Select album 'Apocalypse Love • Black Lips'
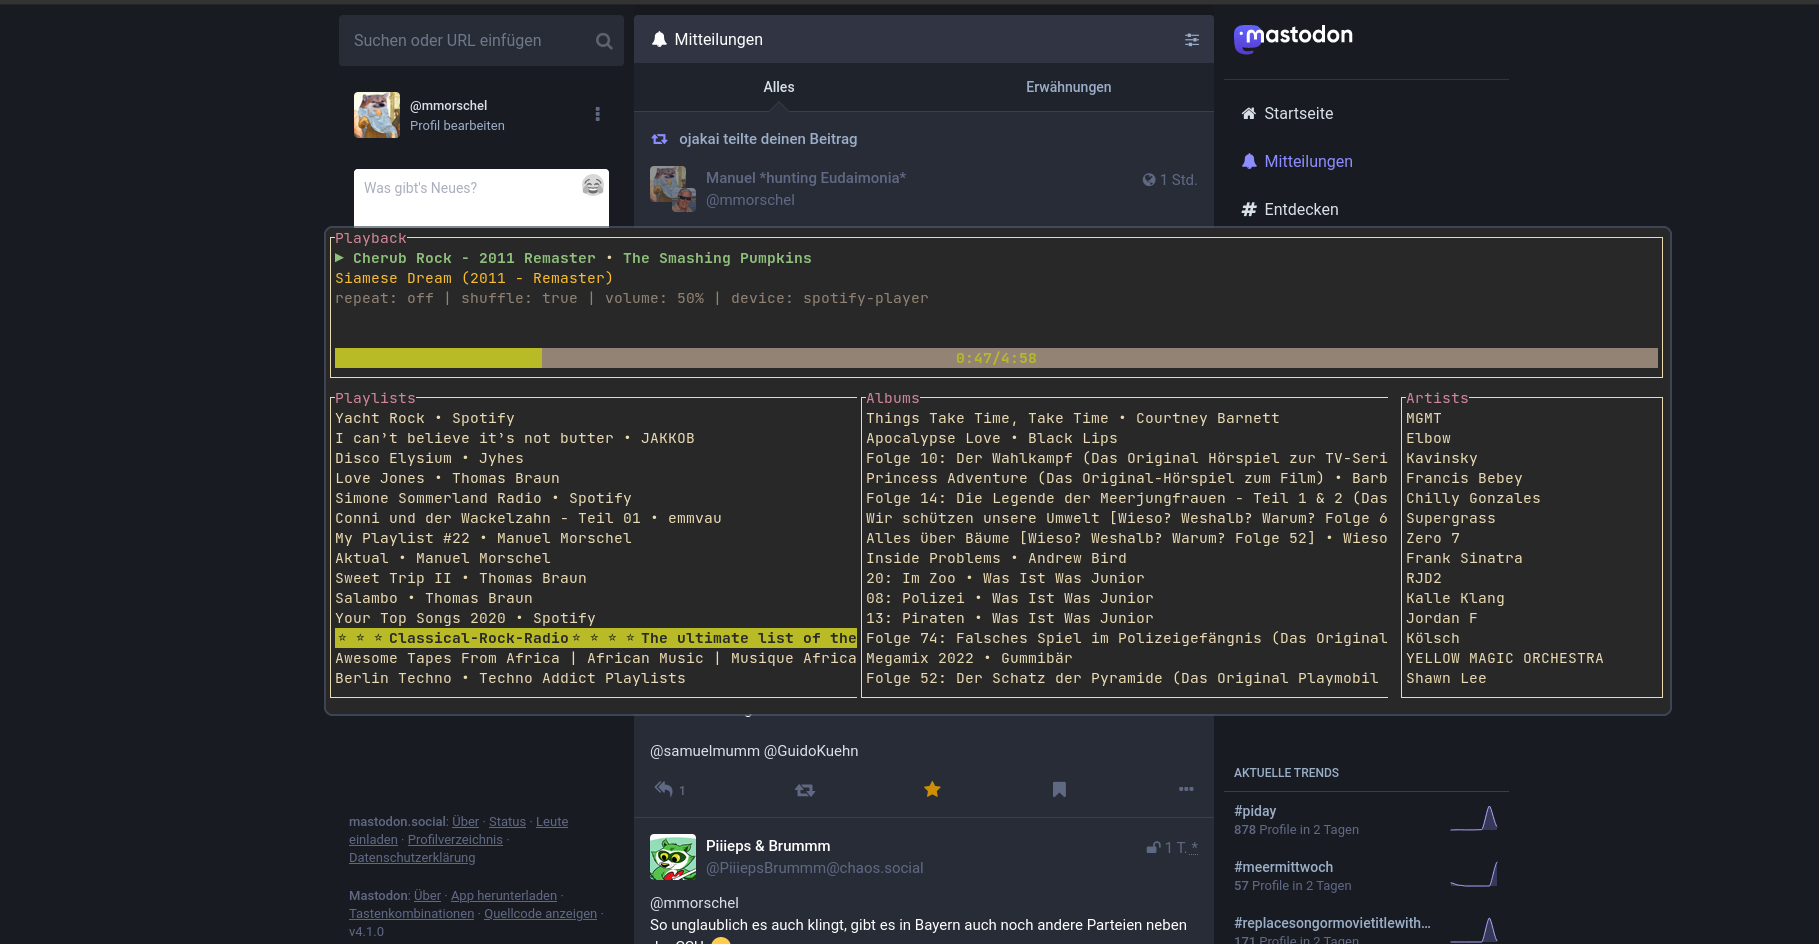The image size is (1819, 944). pyautogui.click(x=992, y=438)
